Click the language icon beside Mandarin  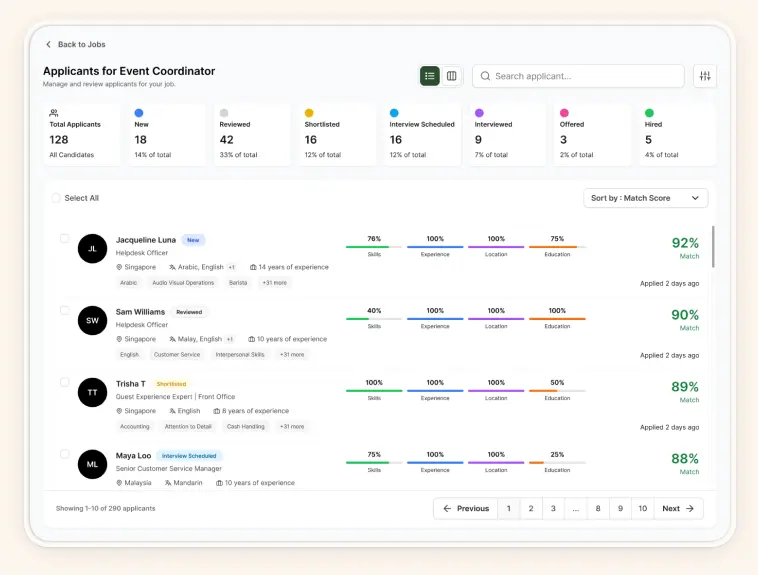[168, 483]
